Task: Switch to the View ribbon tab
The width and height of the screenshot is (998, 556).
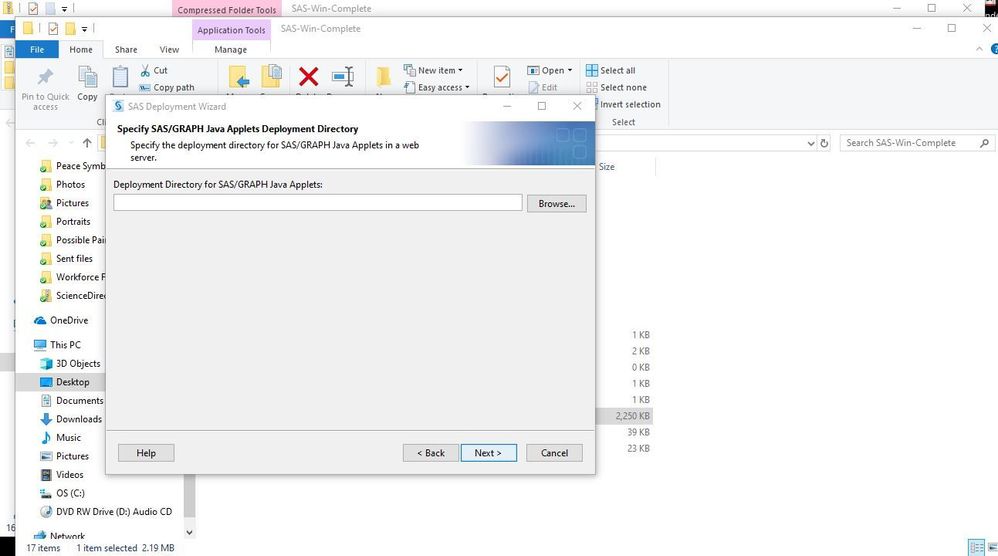Action: 169,49
